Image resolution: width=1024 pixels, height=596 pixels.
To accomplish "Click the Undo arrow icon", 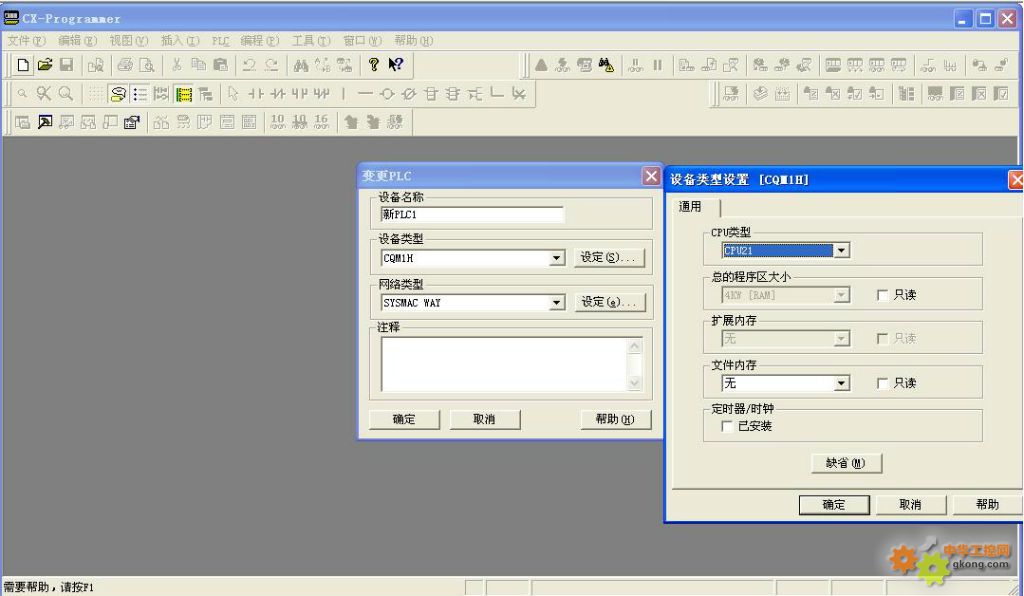I will (x=249, y=65).
